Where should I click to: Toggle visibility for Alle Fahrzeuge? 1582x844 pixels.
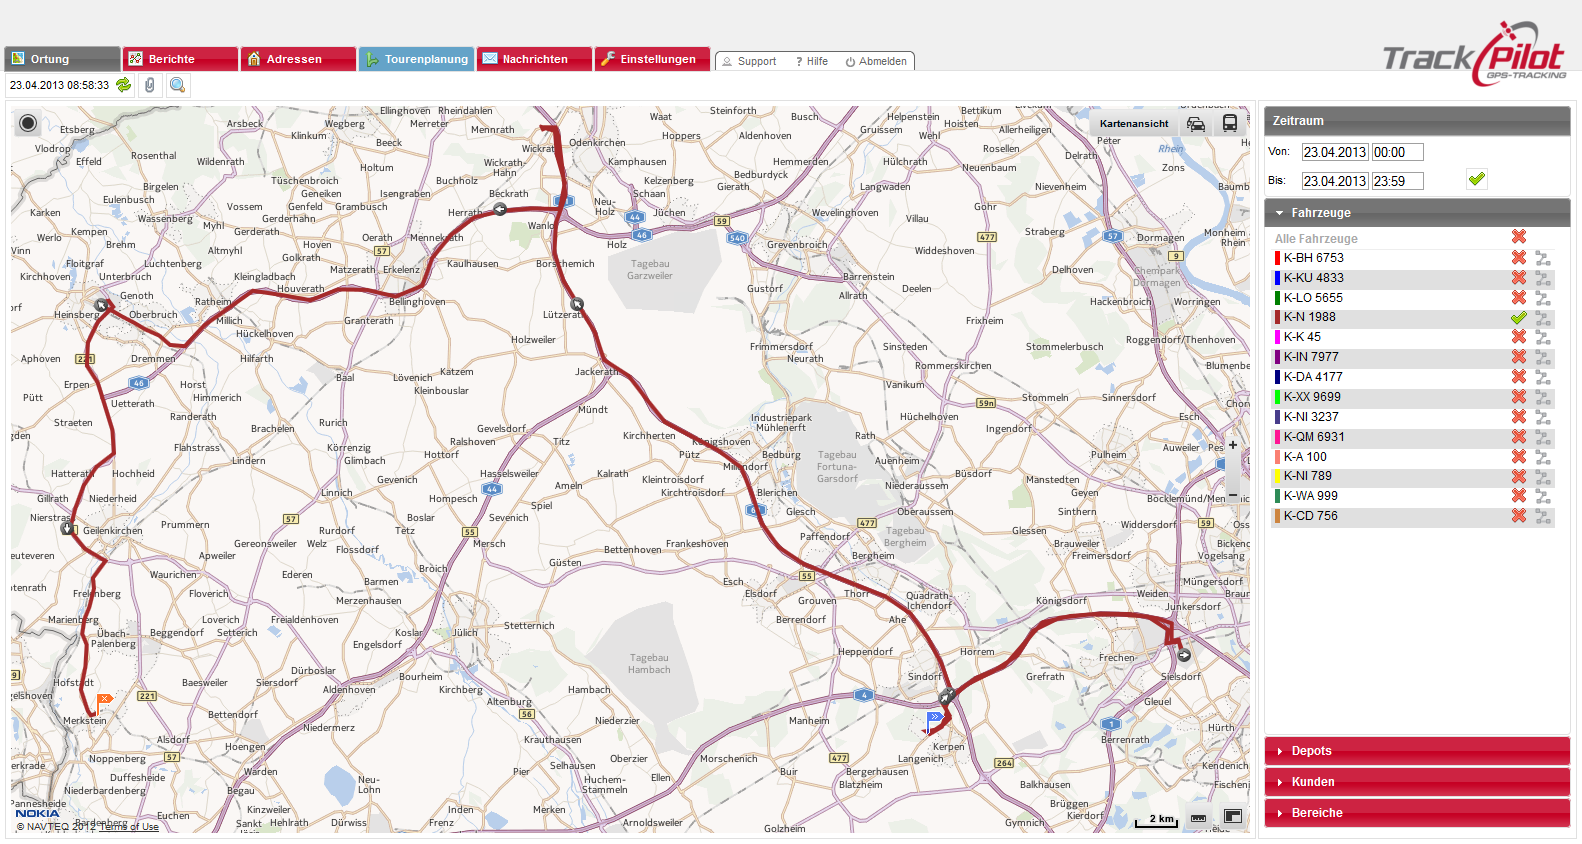(x=1519, y=236)
